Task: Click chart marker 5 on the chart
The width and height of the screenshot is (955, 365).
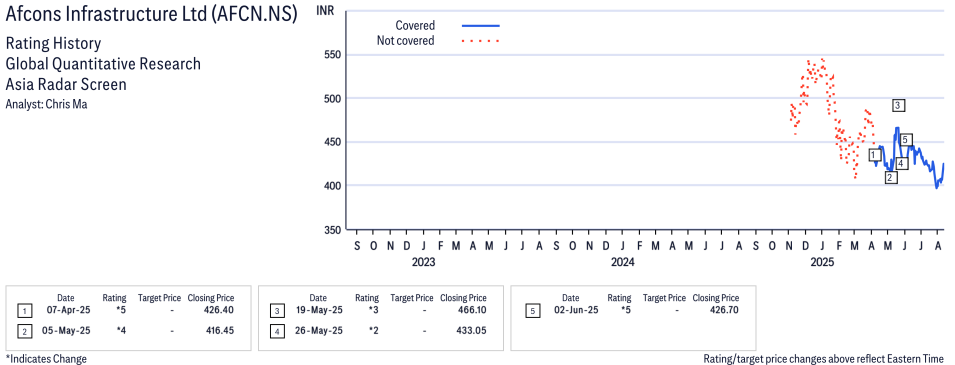Action: pyautogui.click(x=906, y=140)
